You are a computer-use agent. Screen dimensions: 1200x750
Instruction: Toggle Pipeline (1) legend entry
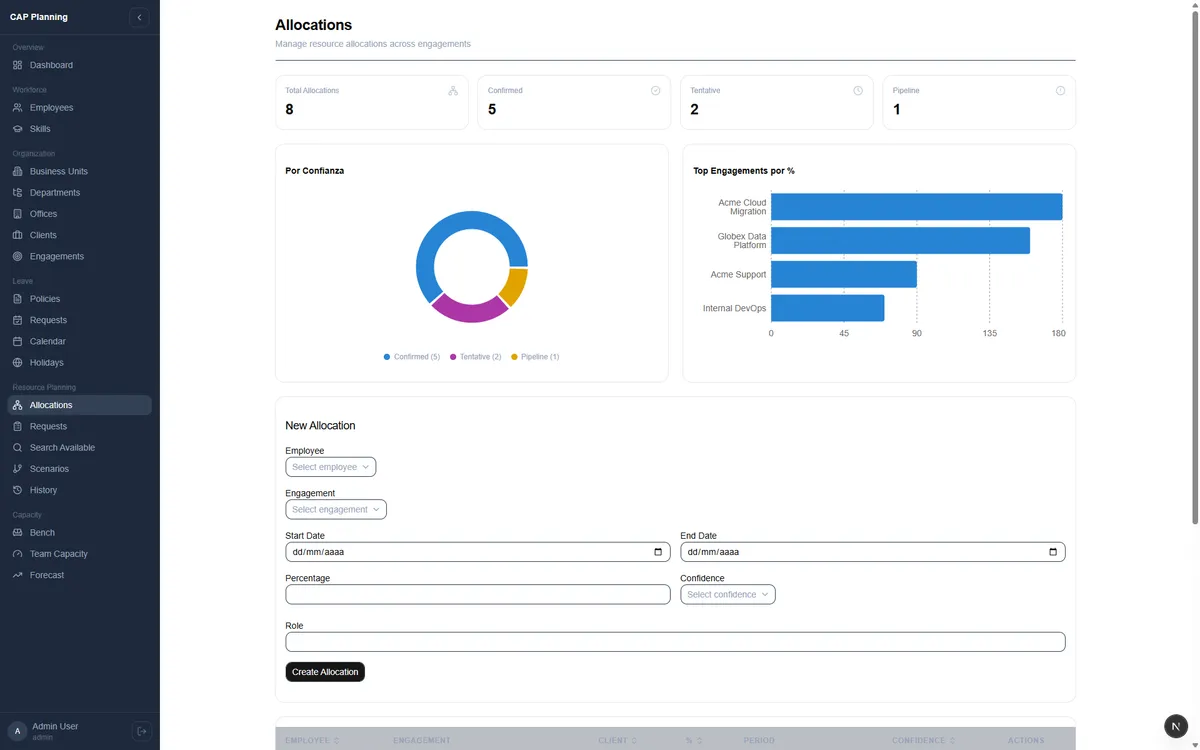click(x=535, y=357)
